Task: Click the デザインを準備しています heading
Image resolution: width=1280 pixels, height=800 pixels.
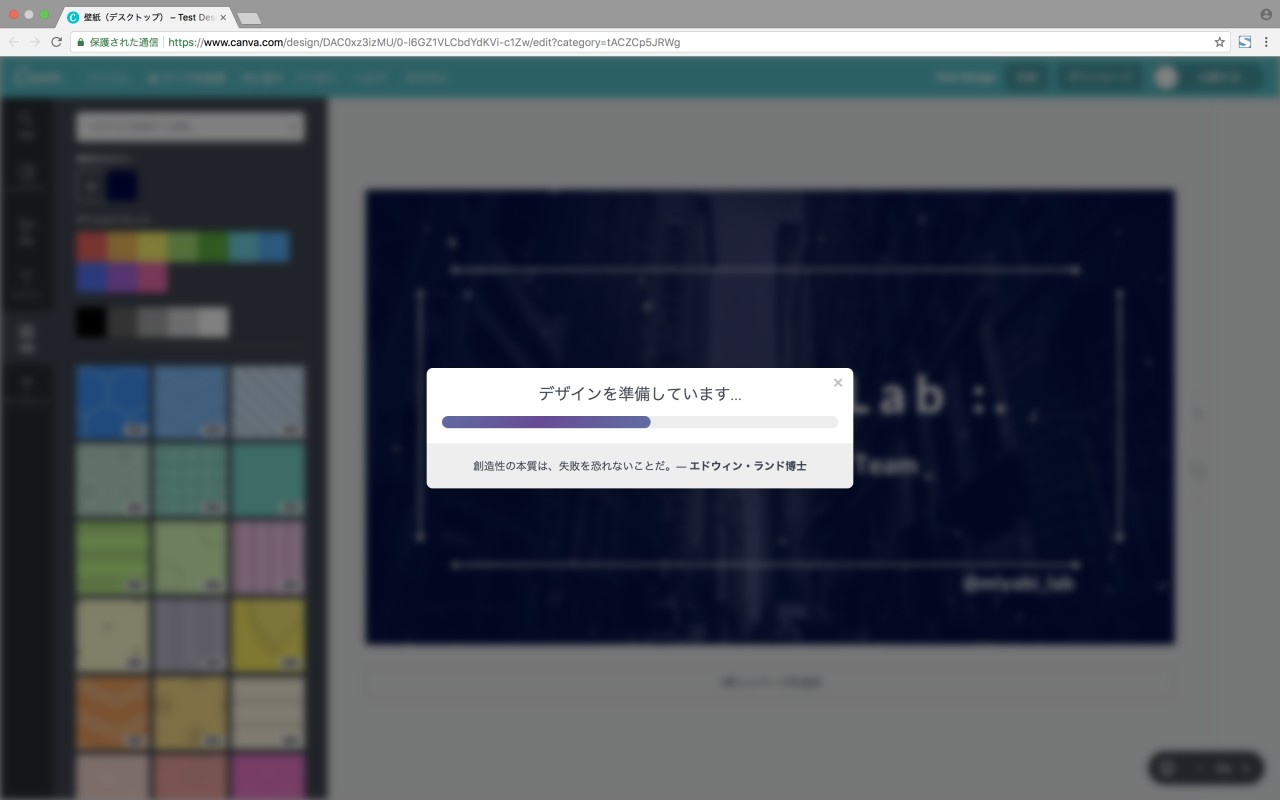Action: 640,394
